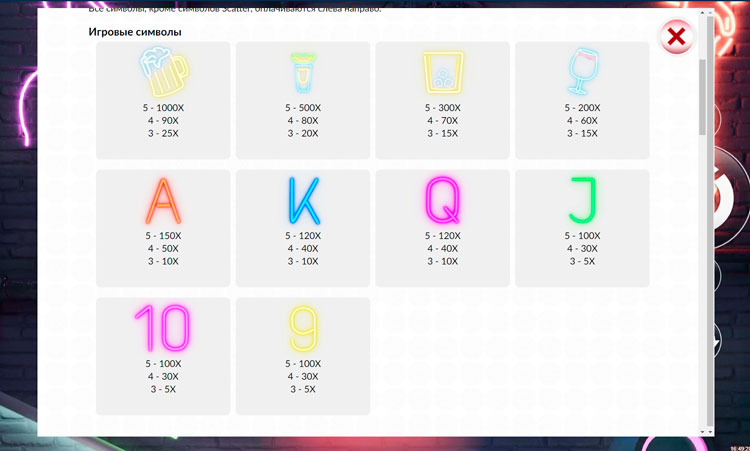
Task: Click the "5 - 150X" payout text
Action: [162, 236]
